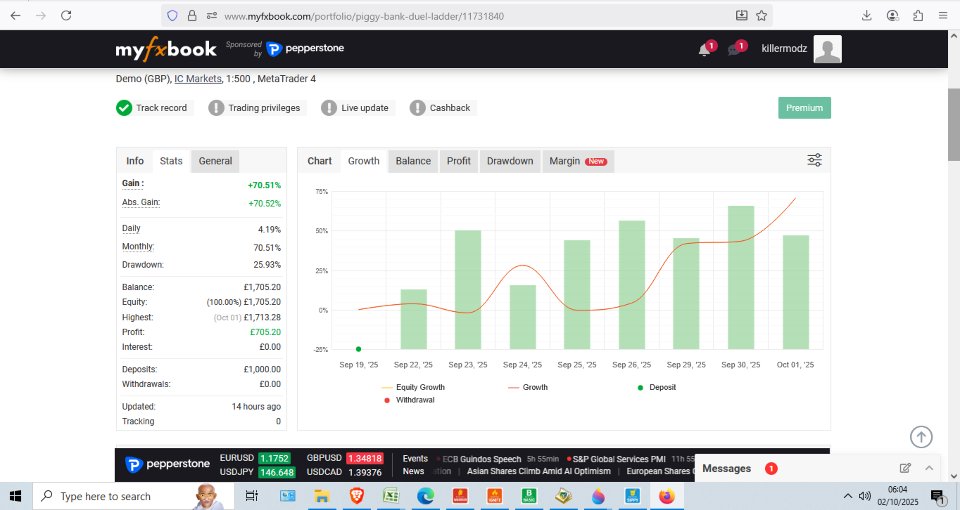Open Task View in taskbar

click(x=252, y=496)
